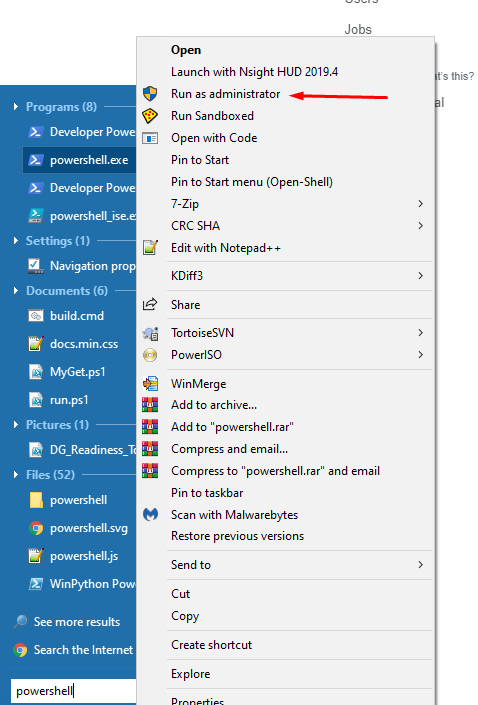Image resolution: width=478 pixels, height=705 pixels.
Task: Click the Edit with Notepad++ icon
Action: tap(150, 248)
